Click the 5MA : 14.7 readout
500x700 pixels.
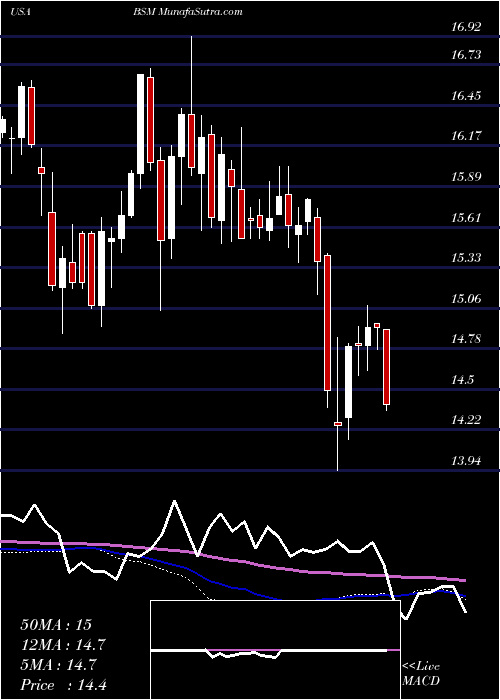click(x=58, y=665)
